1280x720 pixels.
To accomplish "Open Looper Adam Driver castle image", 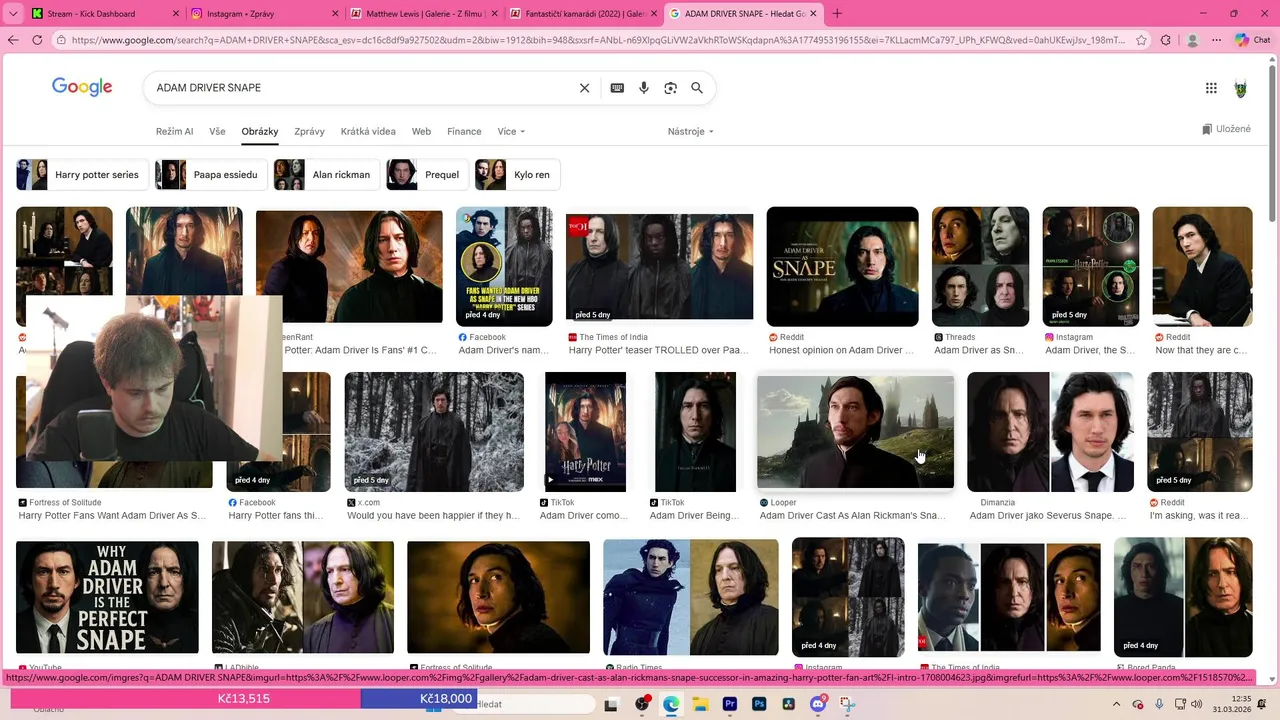I will (x=855, y=432).
